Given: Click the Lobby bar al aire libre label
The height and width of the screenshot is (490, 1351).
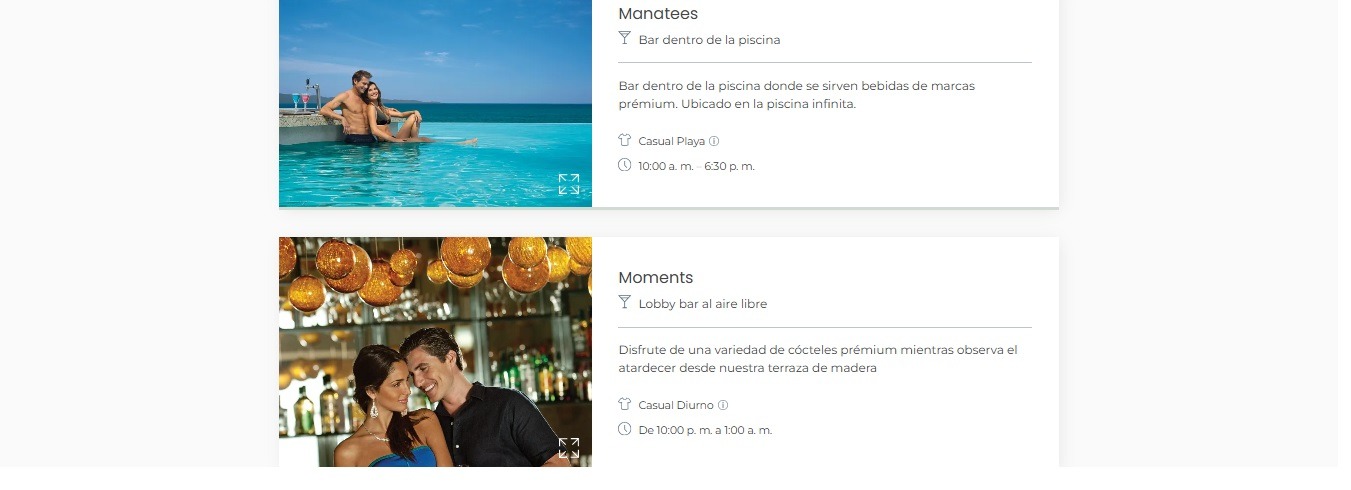Looking at the screenshot, I should [703, 304].
